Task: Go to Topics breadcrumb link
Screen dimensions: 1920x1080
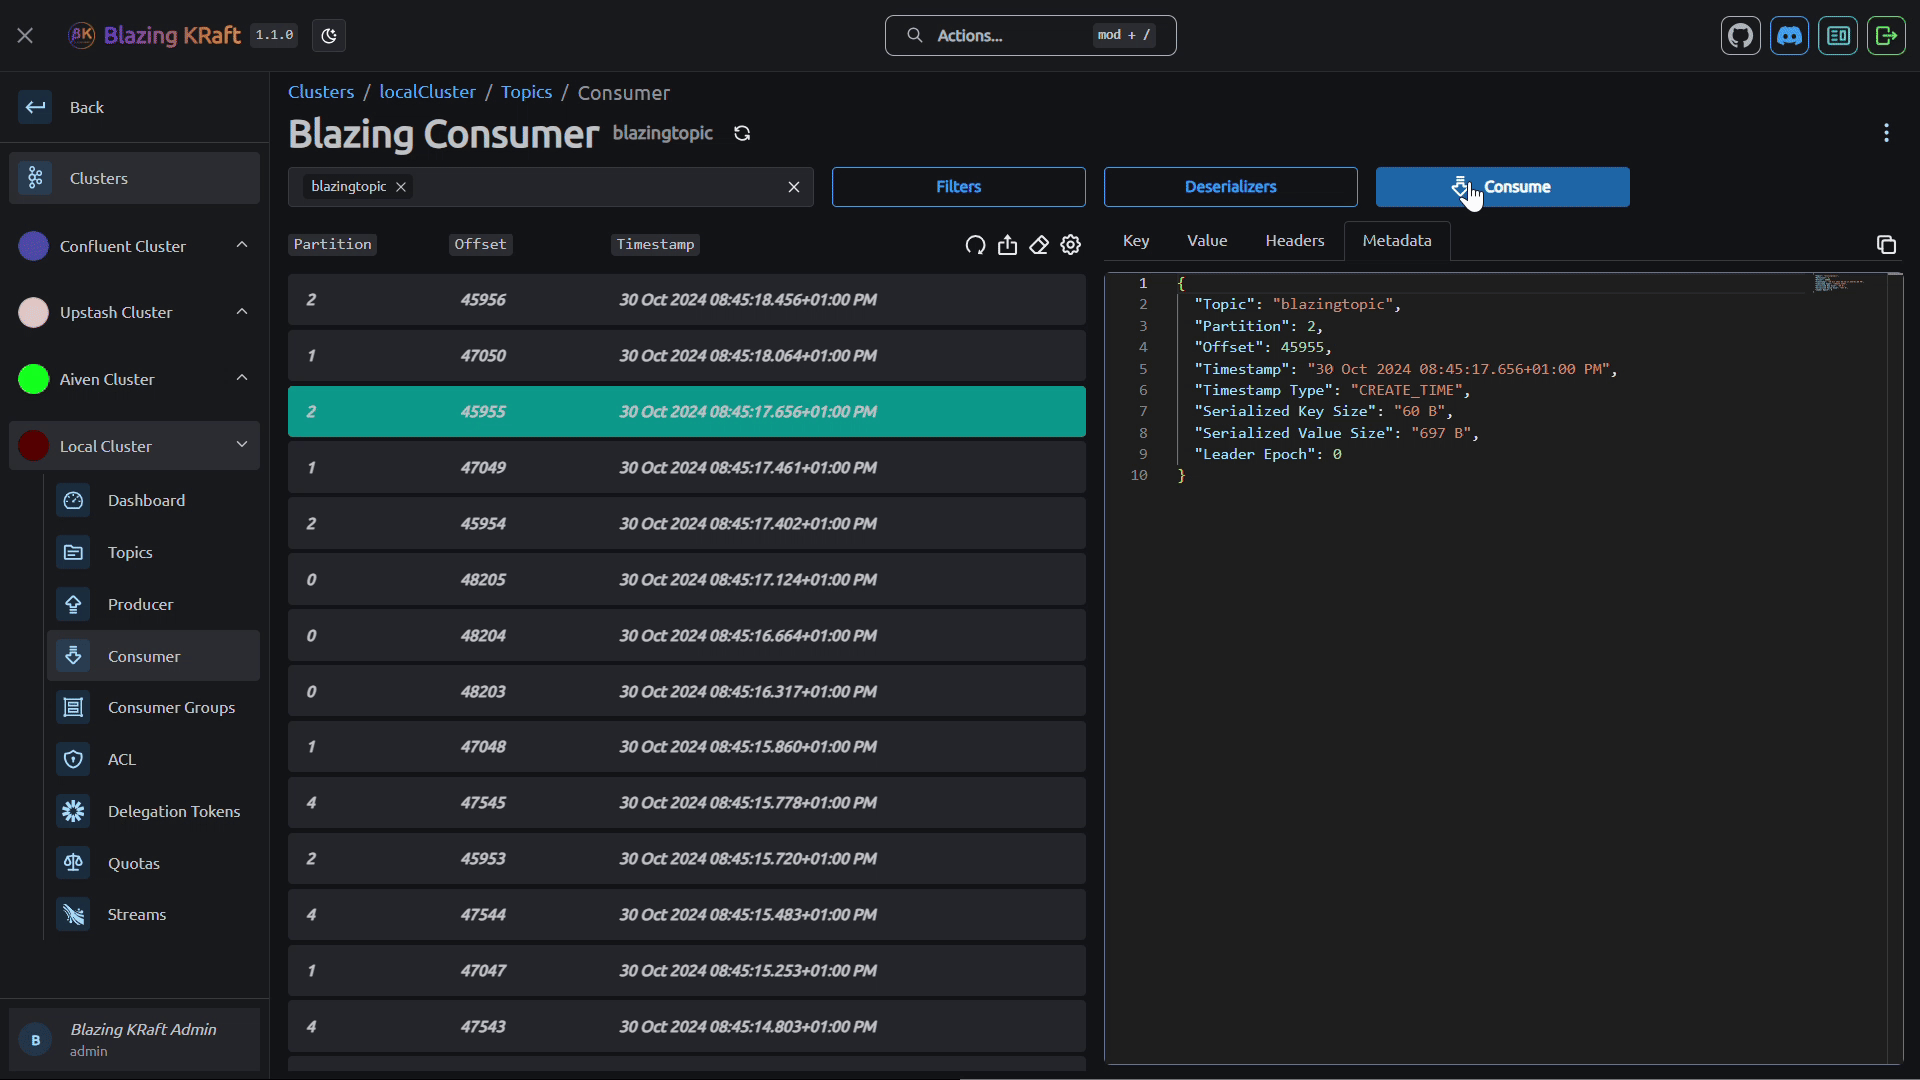Action: point(526,92)
